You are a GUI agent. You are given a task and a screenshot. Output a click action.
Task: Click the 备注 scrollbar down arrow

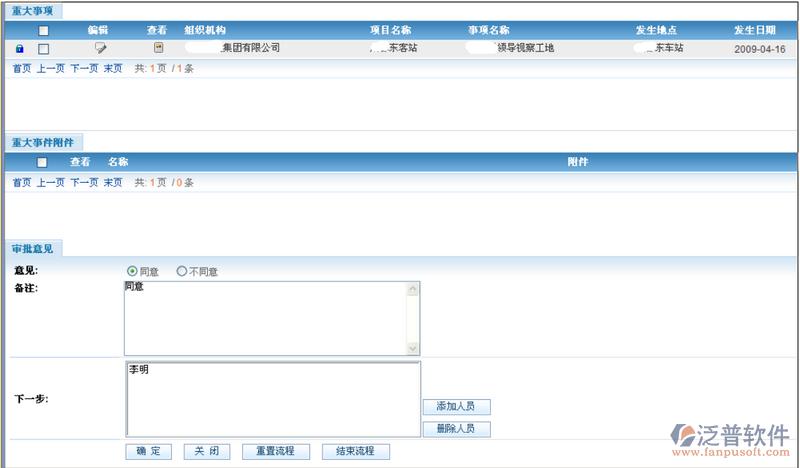pos(413,348)
